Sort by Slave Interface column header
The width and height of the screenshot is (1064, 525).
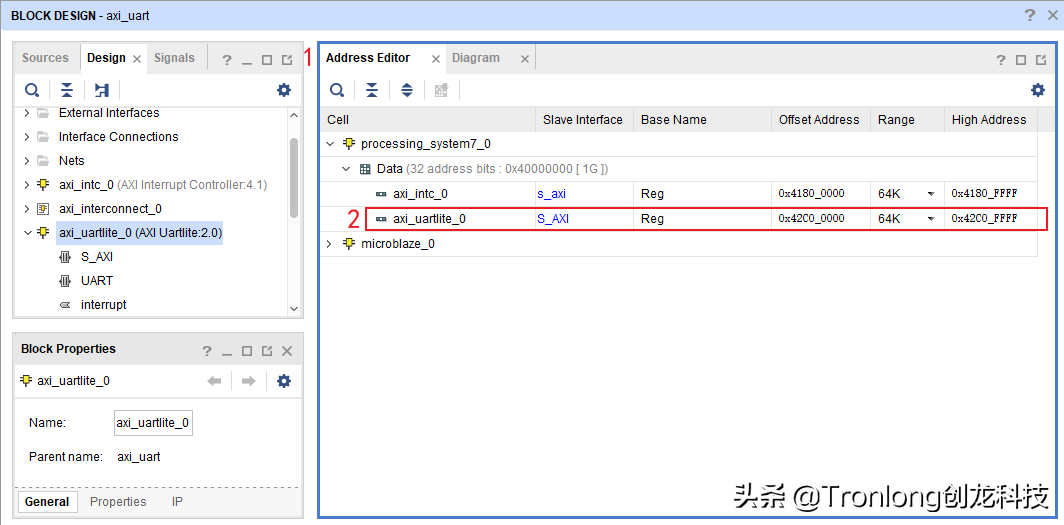(584, 119)
